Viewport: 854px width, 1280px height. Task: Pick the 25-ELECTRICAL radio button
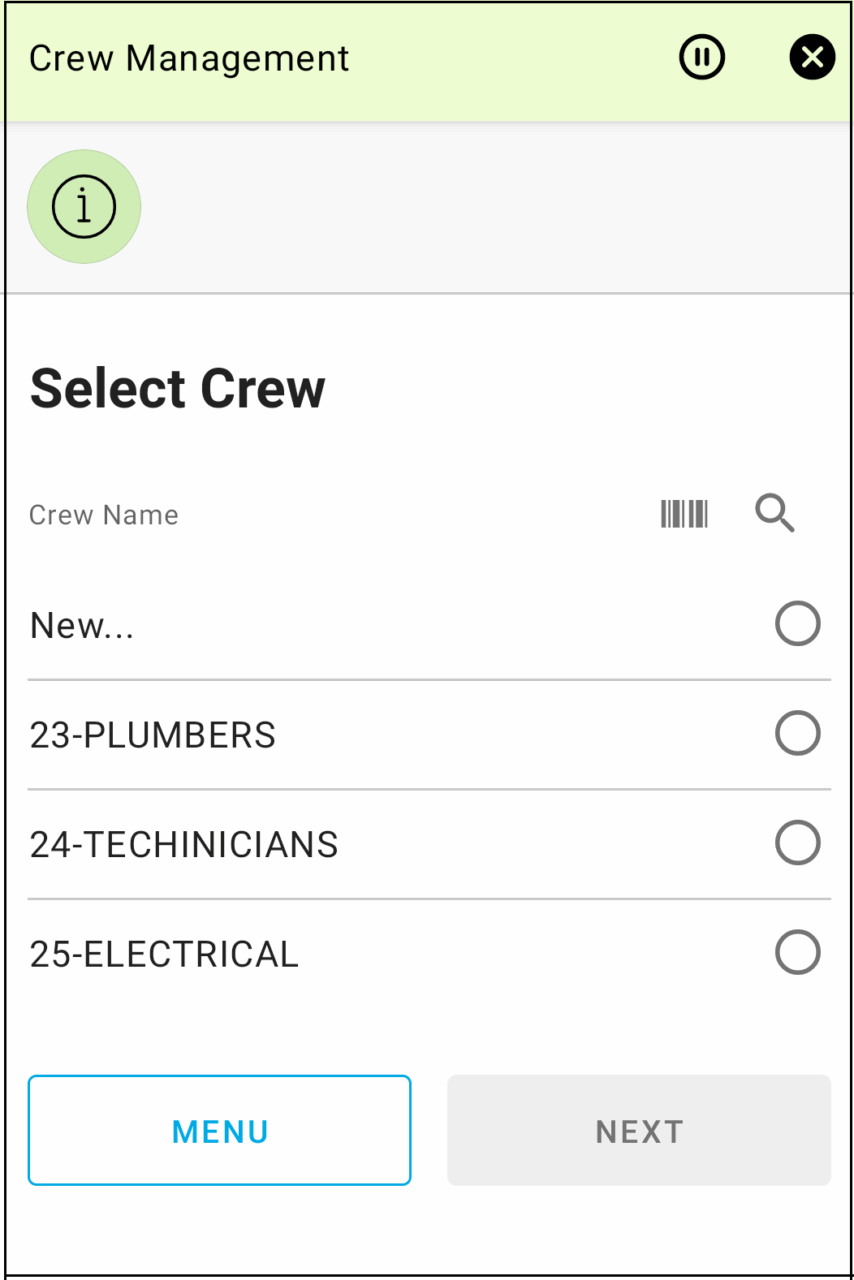797,953
